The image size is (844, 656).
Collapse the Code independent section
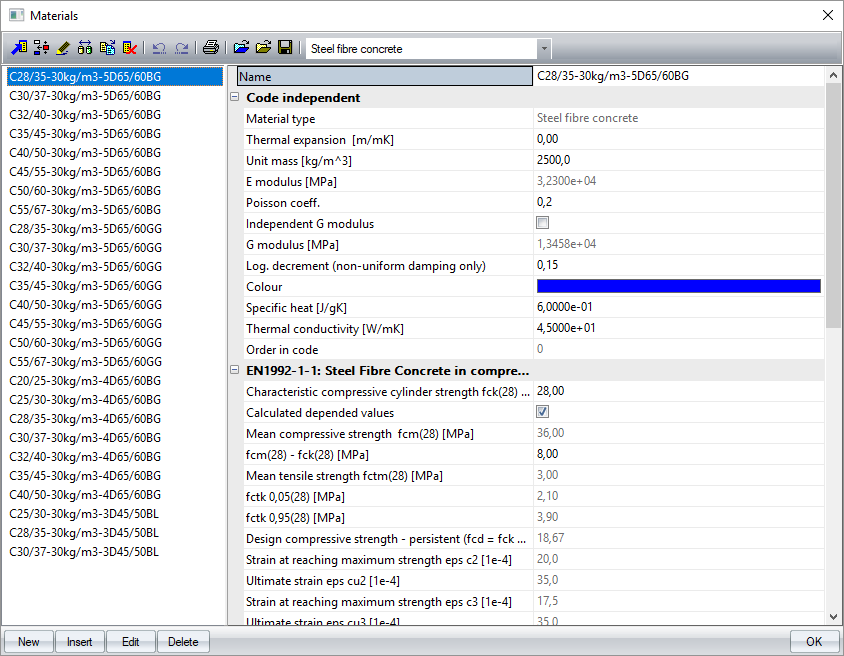click(x=234, y=97)
